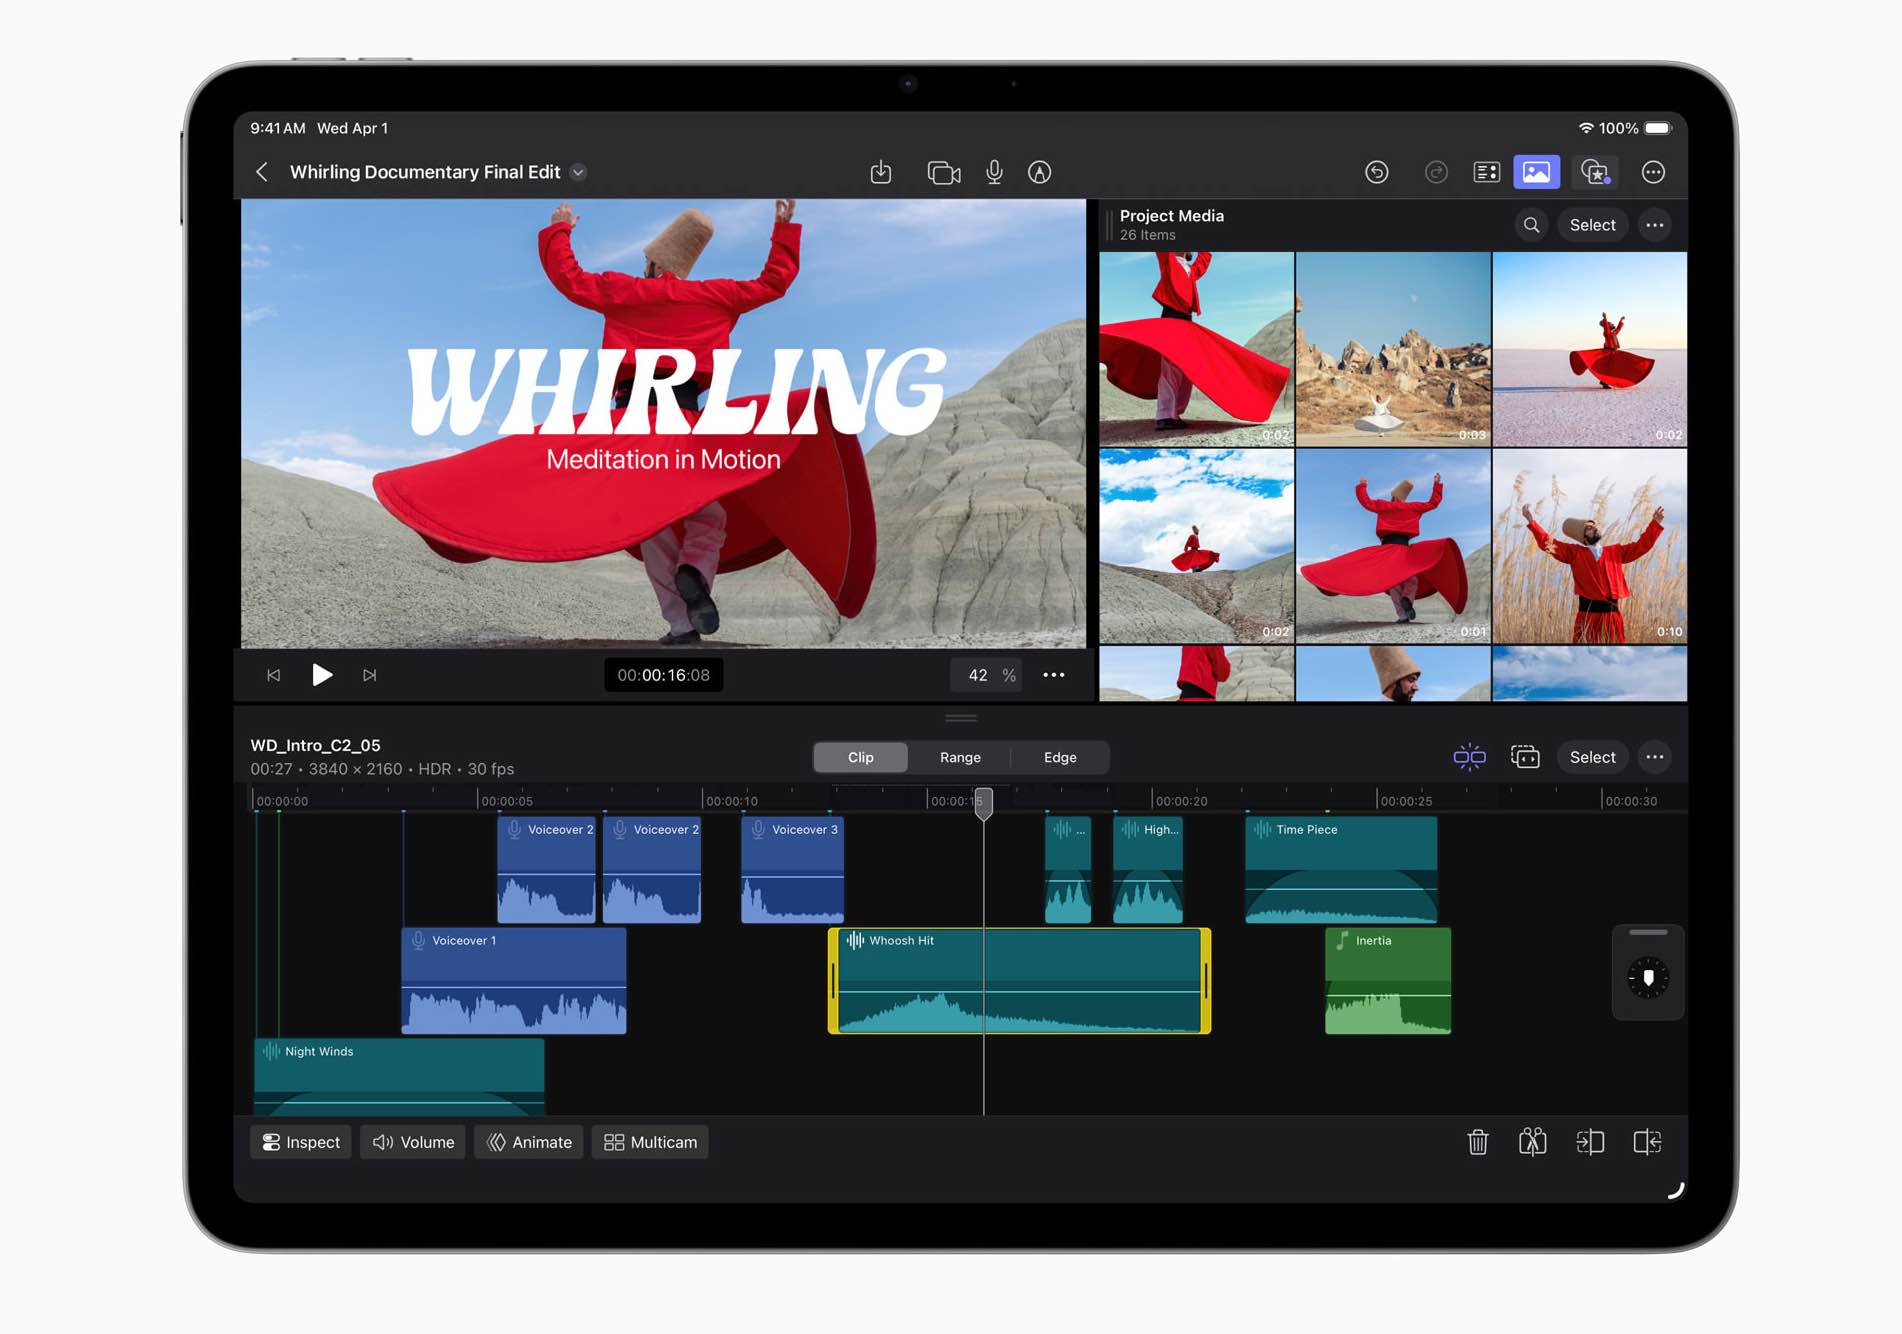Toggle the inspector sidebar panel icon
1902x1334 pixels.
tap(1486, 172)
